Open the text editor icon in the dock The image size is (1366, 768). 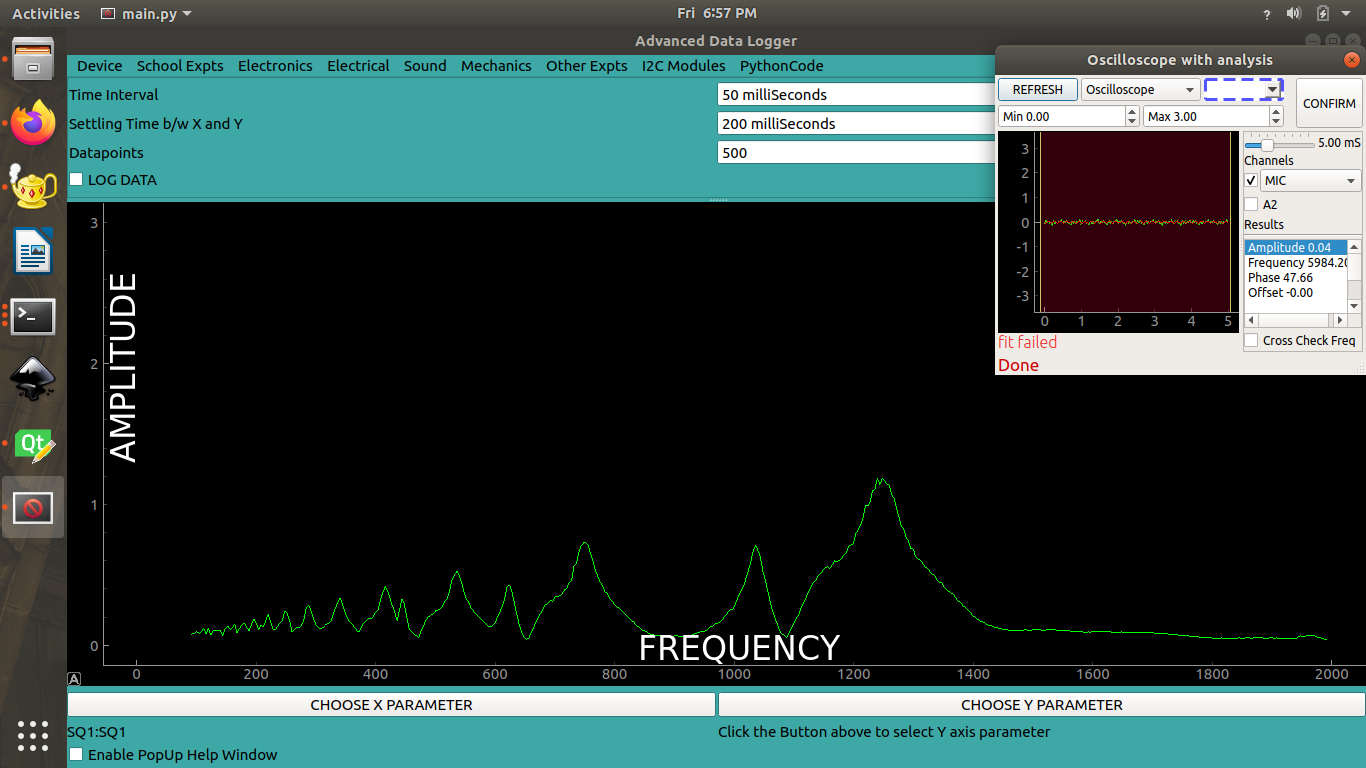click(x=33, y=252)
